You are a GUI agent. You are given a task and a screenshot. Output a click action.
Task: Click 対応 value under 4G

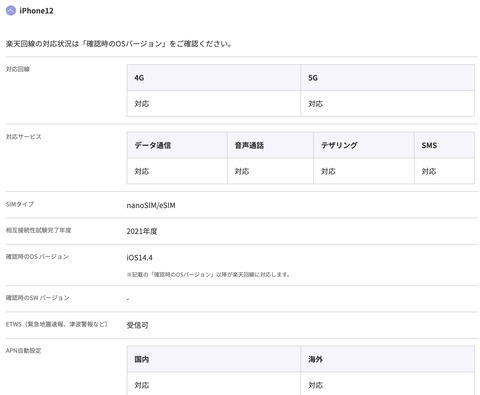tap(142, 104)
